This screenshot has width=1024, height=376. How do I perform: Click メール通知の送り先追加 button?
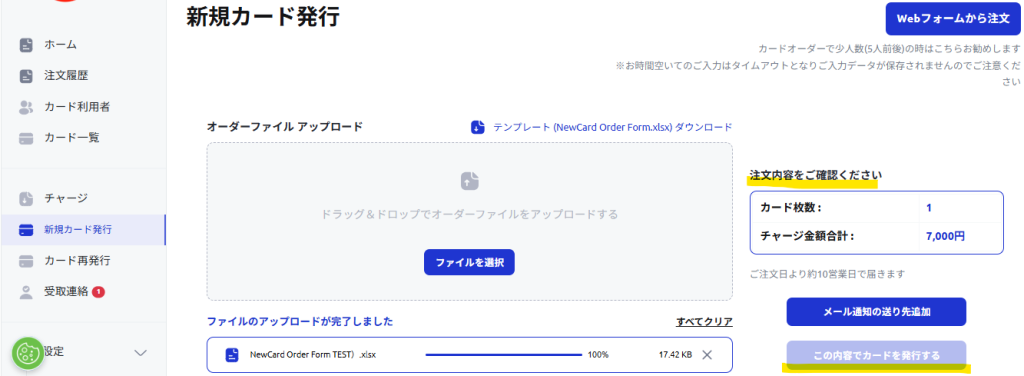(x=876, y=312)
